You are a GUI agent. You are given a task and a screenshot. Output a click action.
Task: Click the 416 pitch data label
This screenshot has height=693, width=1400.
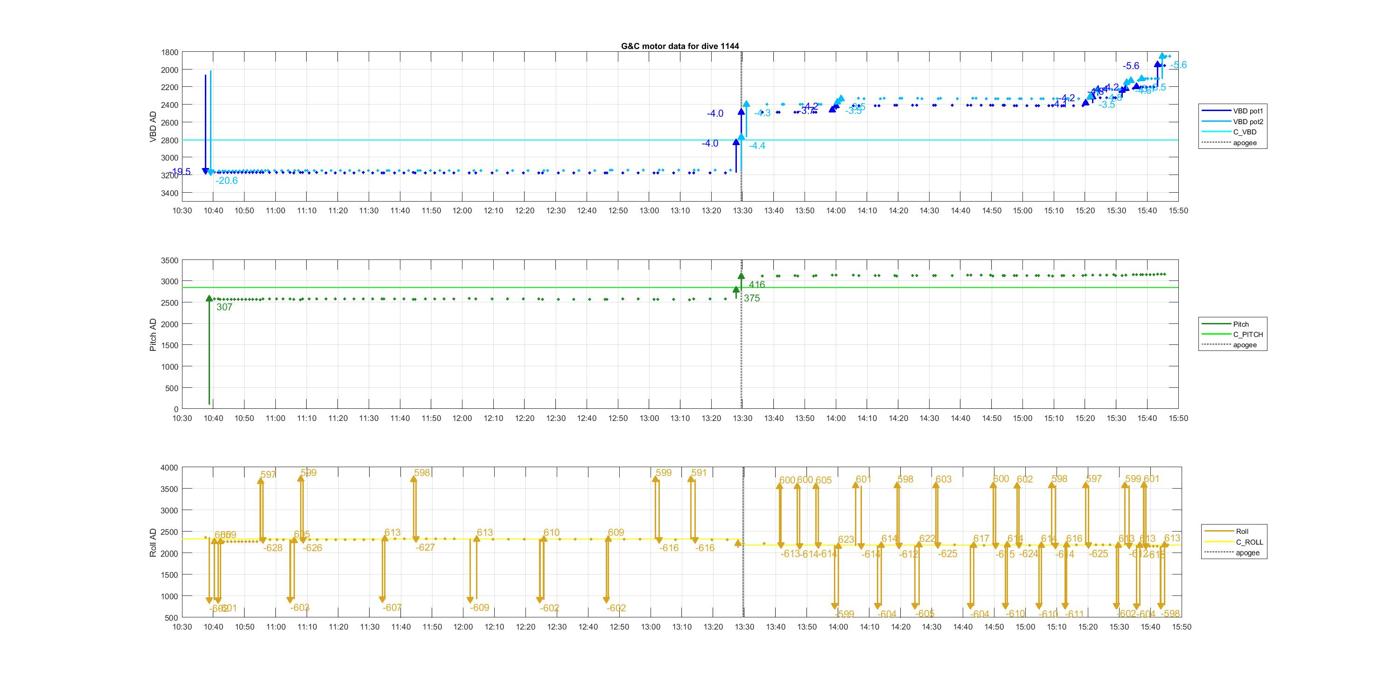757,285
